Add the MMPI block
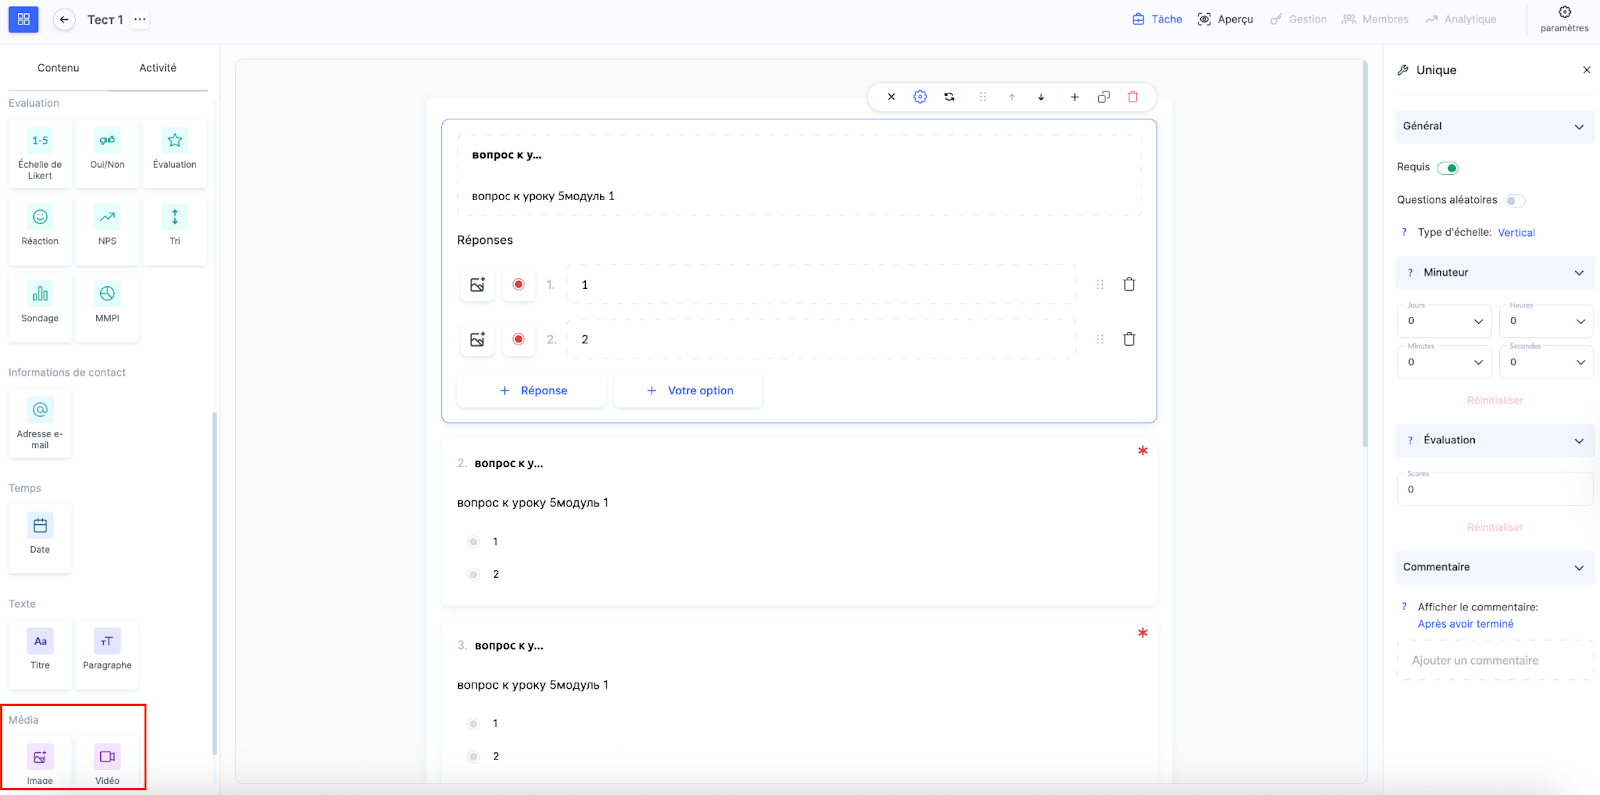Viewport: 1600px width, 795px height. point(107,307)
